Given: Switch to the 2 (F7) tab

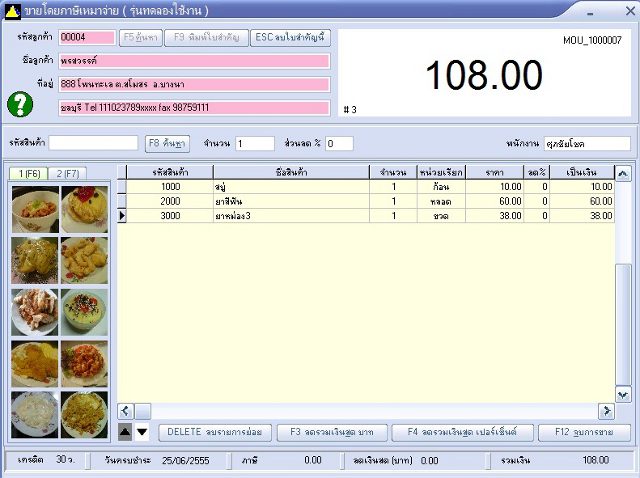Looking at the screenshot, I should point(67,173).
